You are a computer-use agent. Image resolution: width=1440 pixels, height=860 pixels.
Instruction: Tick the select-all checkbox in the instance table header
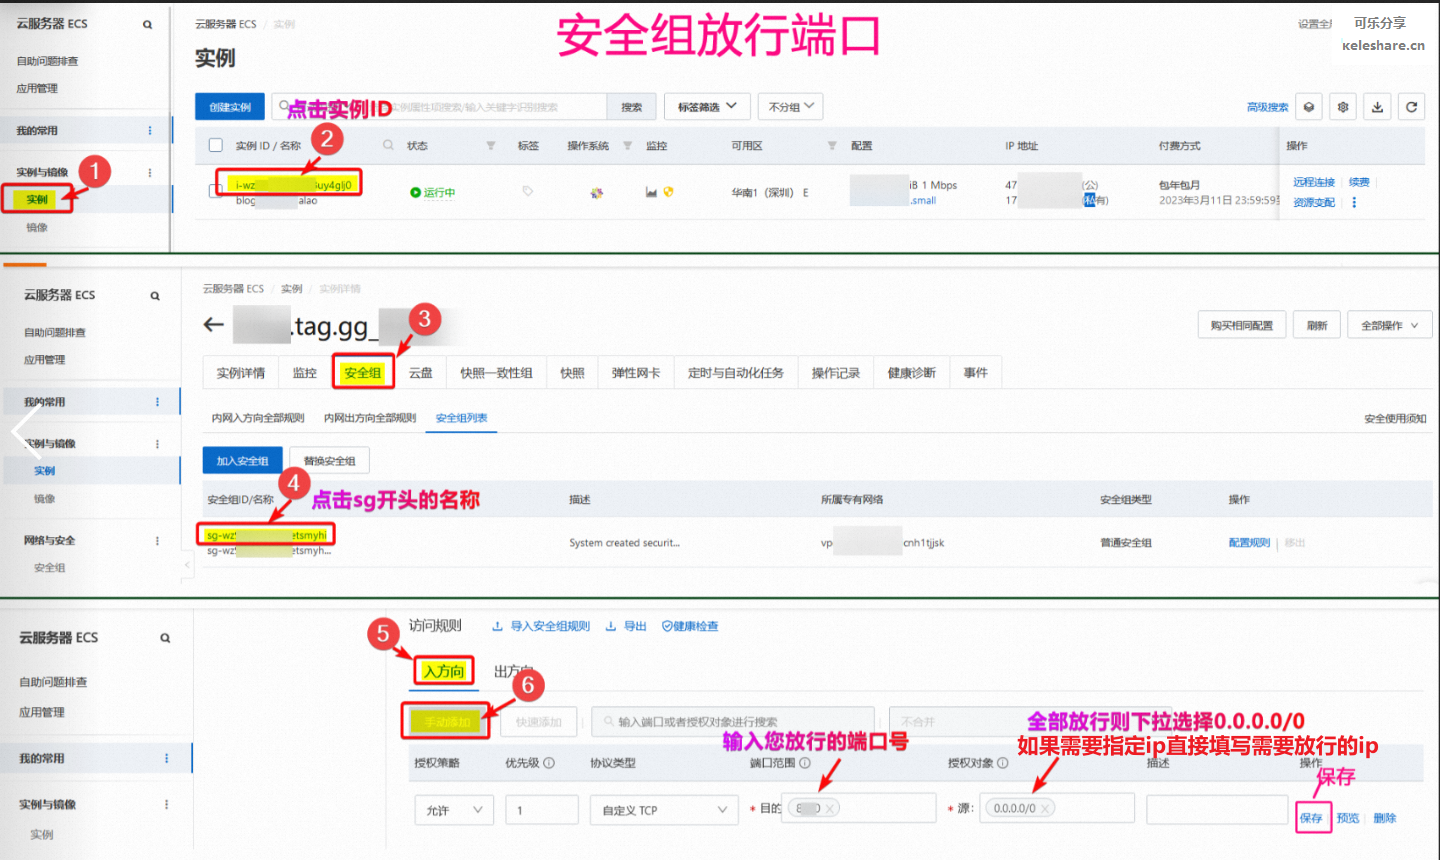click(x=215, y=146)
